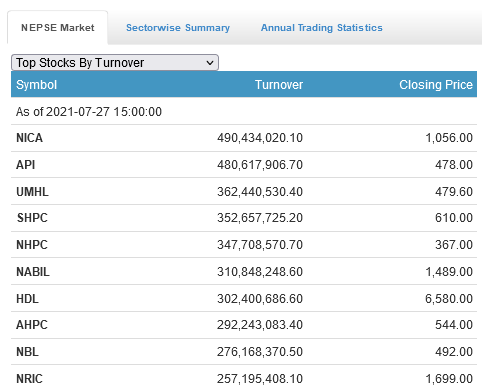This screenshot has width=493, height=389.
Task: Open the NRIC stock symbol
Action: coord(29,379)
